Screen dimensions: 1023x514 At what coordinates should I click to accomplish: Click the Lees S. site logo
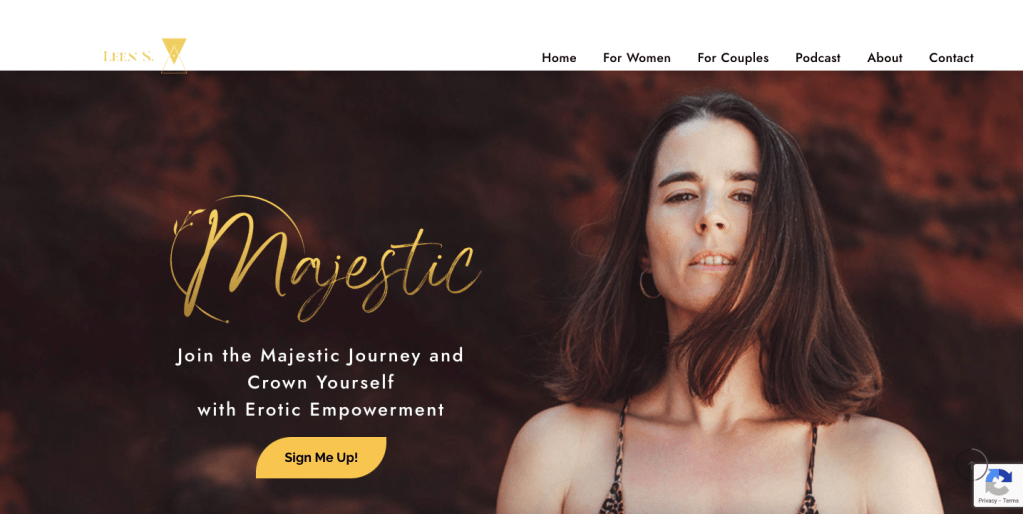pos(145,55)
